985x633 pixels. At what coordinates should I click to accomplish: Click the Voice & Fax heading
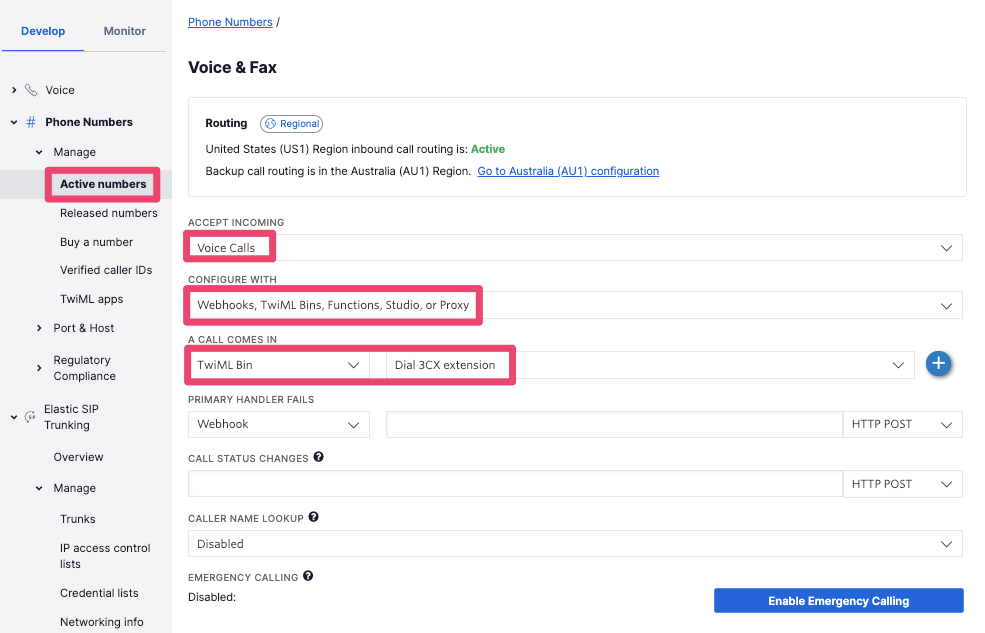point(232,67)
